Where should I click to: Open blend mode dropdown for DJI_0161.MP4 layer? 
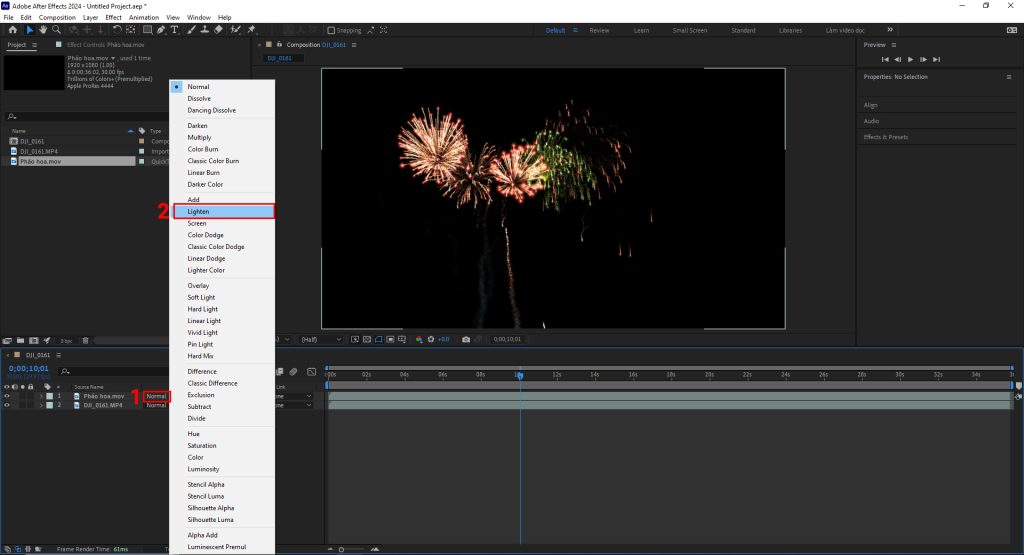tap(157, 405)
